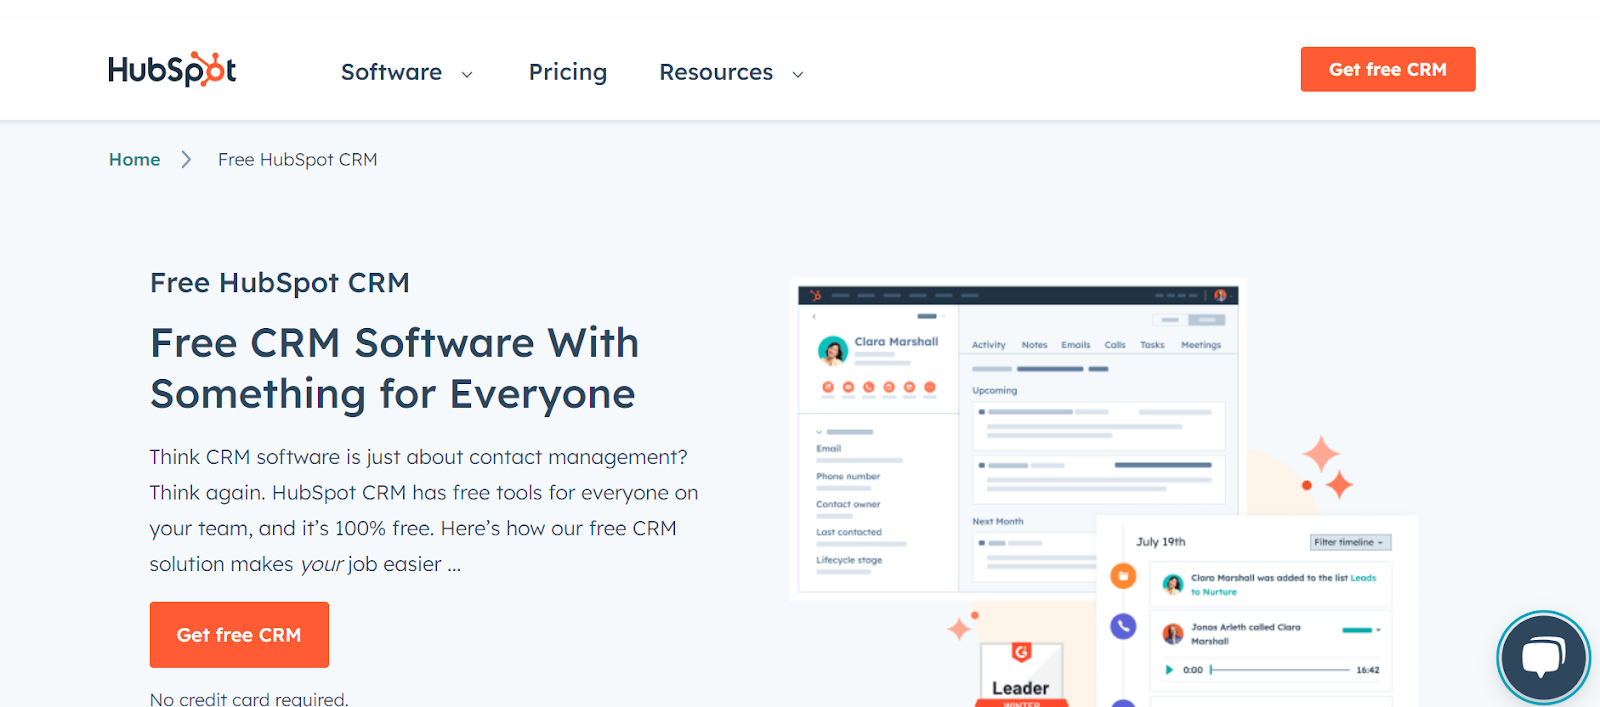Click the mockup HubSpot sprocket icon

coord(815,296)
